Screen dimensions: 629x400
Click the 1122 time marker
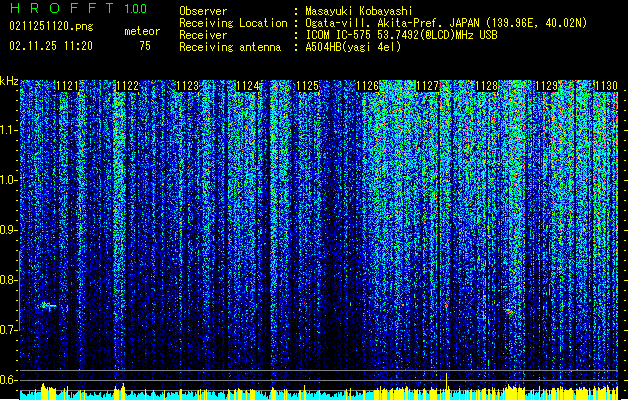(x=127, y=86)
